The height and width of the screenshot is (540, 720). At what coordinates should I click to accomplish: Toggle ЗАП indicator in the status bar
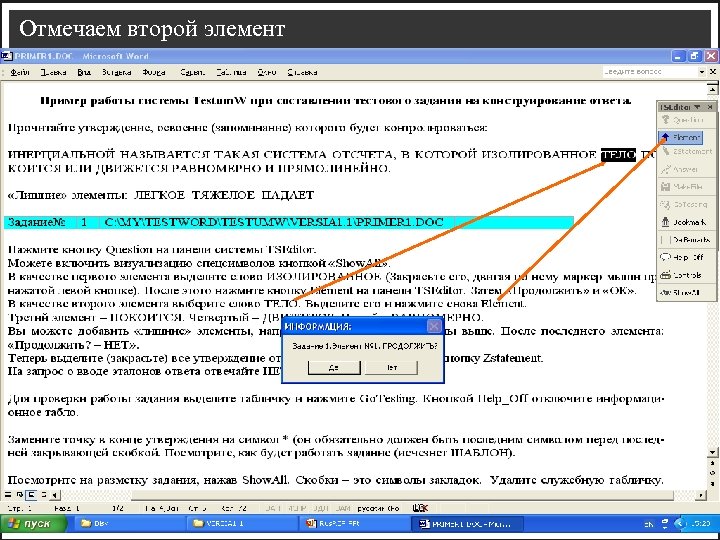pos(273,508)
